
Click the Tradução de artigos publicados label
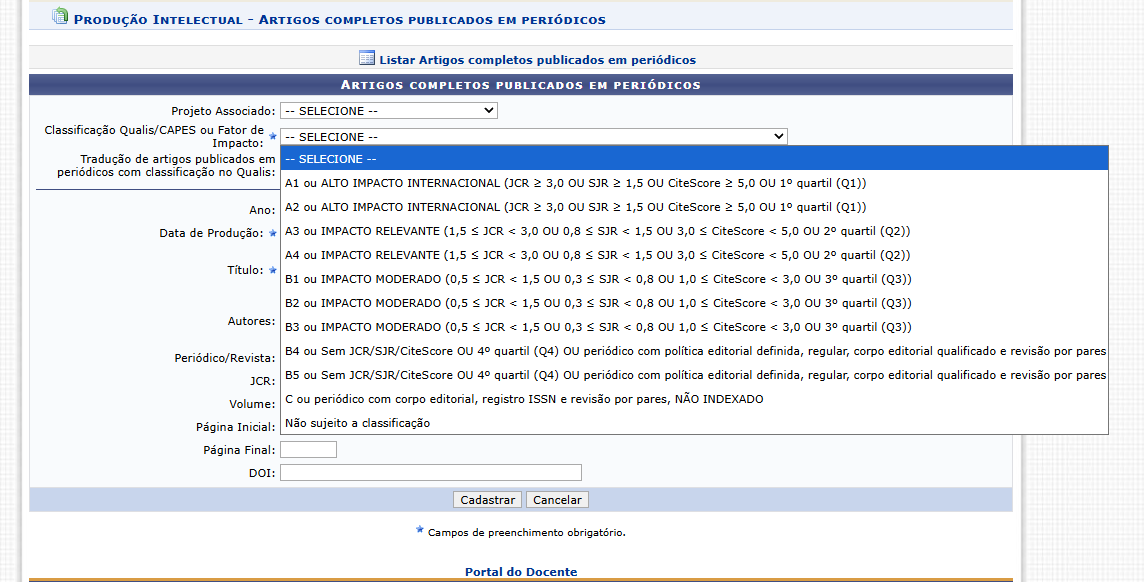pyautogui.click(x=166, y=166)
